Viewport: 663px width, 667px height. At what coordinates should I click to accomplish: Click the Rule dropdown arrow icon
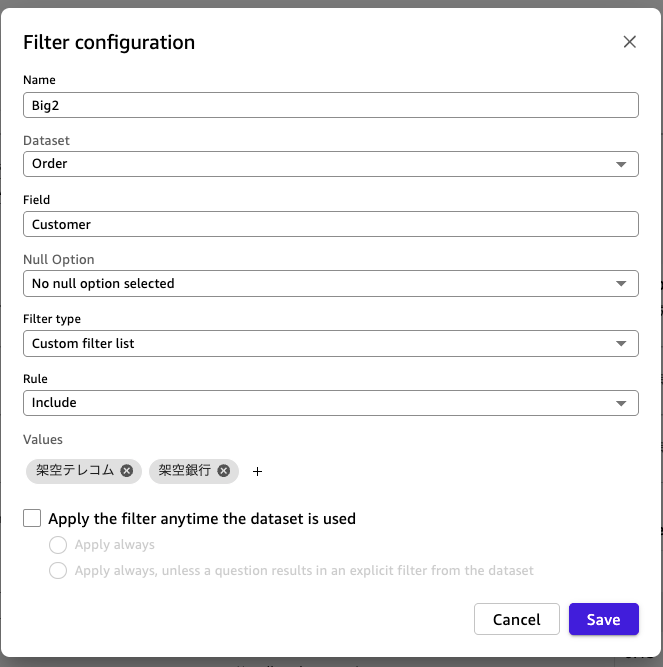(x=621, y=403)
